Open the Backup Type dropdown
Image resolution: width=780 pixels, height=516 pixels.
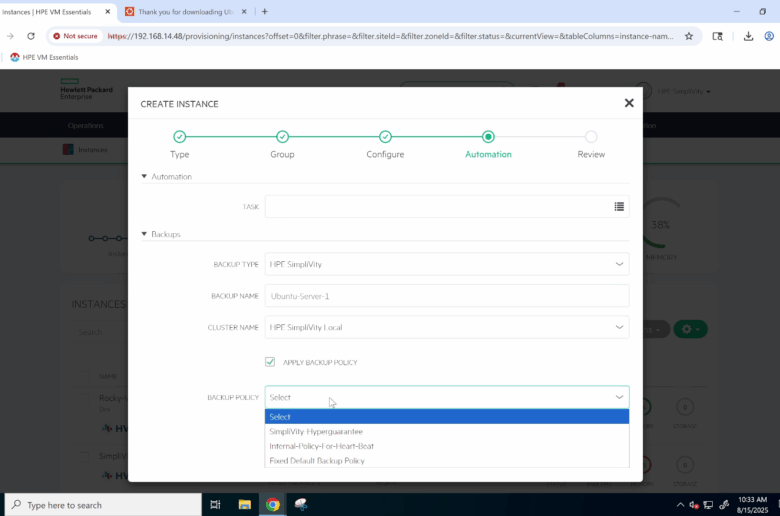446,264
